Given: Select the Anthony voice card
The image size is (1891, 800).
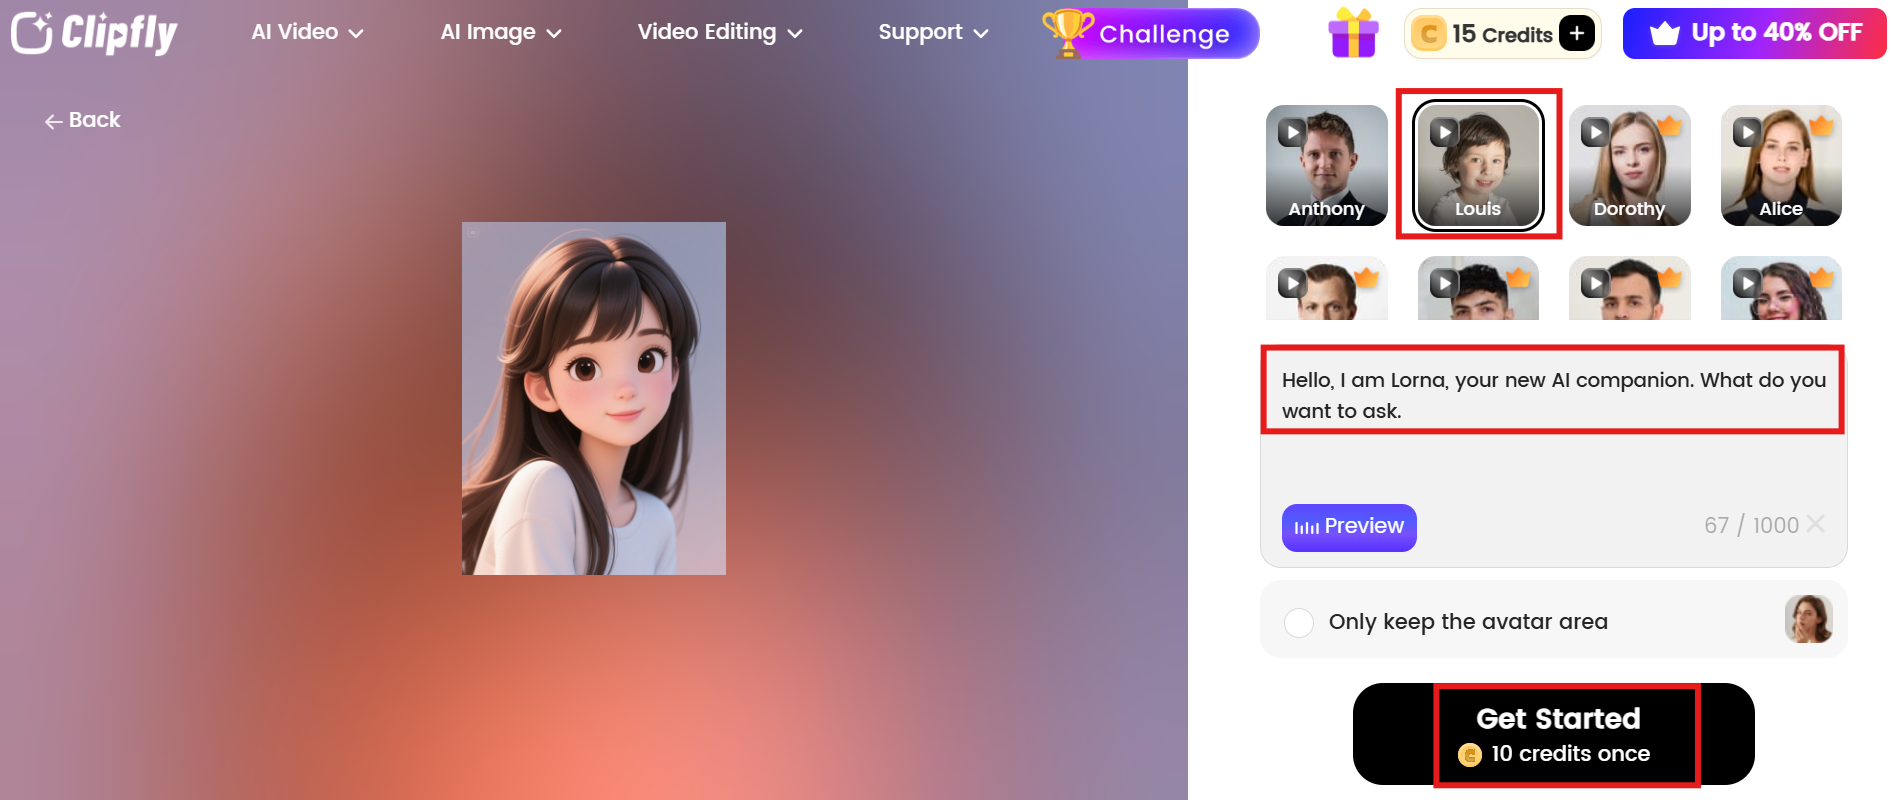Looking at the screenshot, I should (1327, 166).
